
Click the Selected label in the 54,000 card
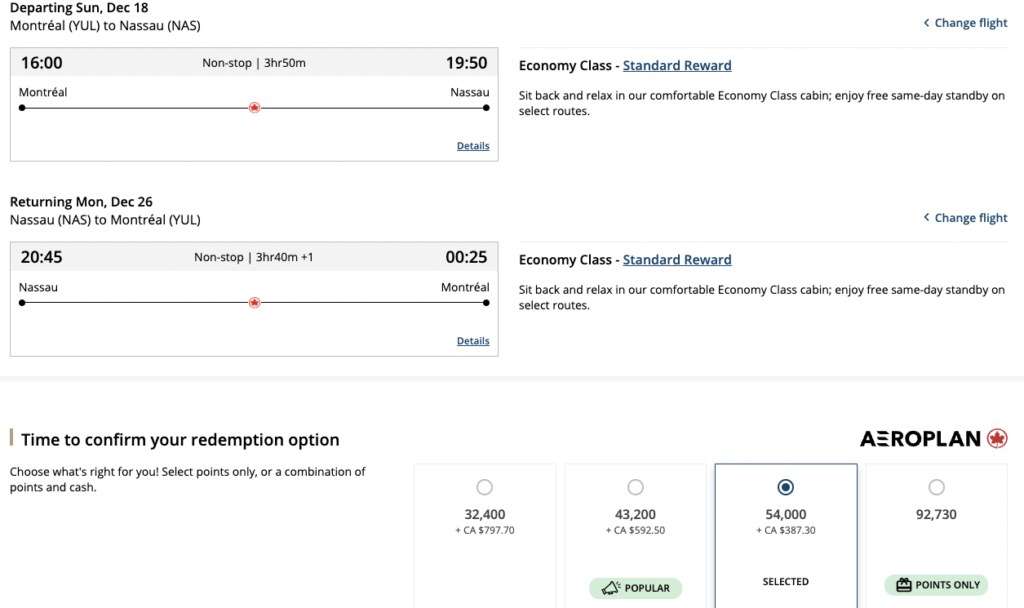tap(786, 582)
